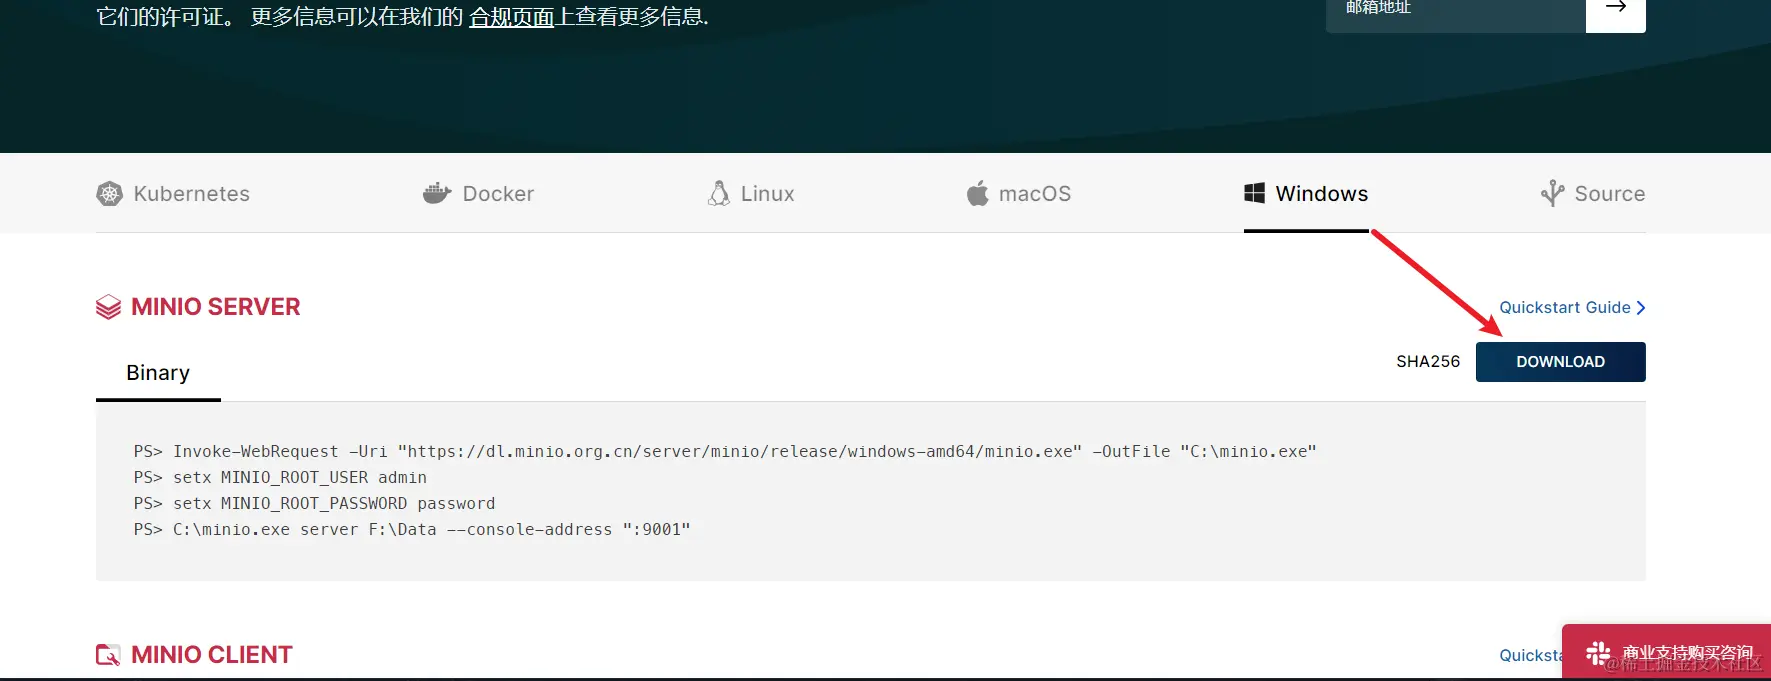The width and height of the screenshot is (1771, 681).
Task: Click the Quickstart Guide chevron arrow
Action: [1640, 307]
